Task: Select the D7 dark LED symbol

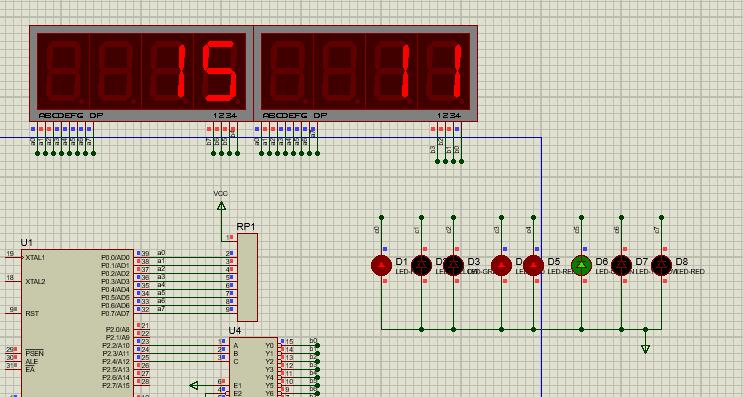Action: [622, 265]
